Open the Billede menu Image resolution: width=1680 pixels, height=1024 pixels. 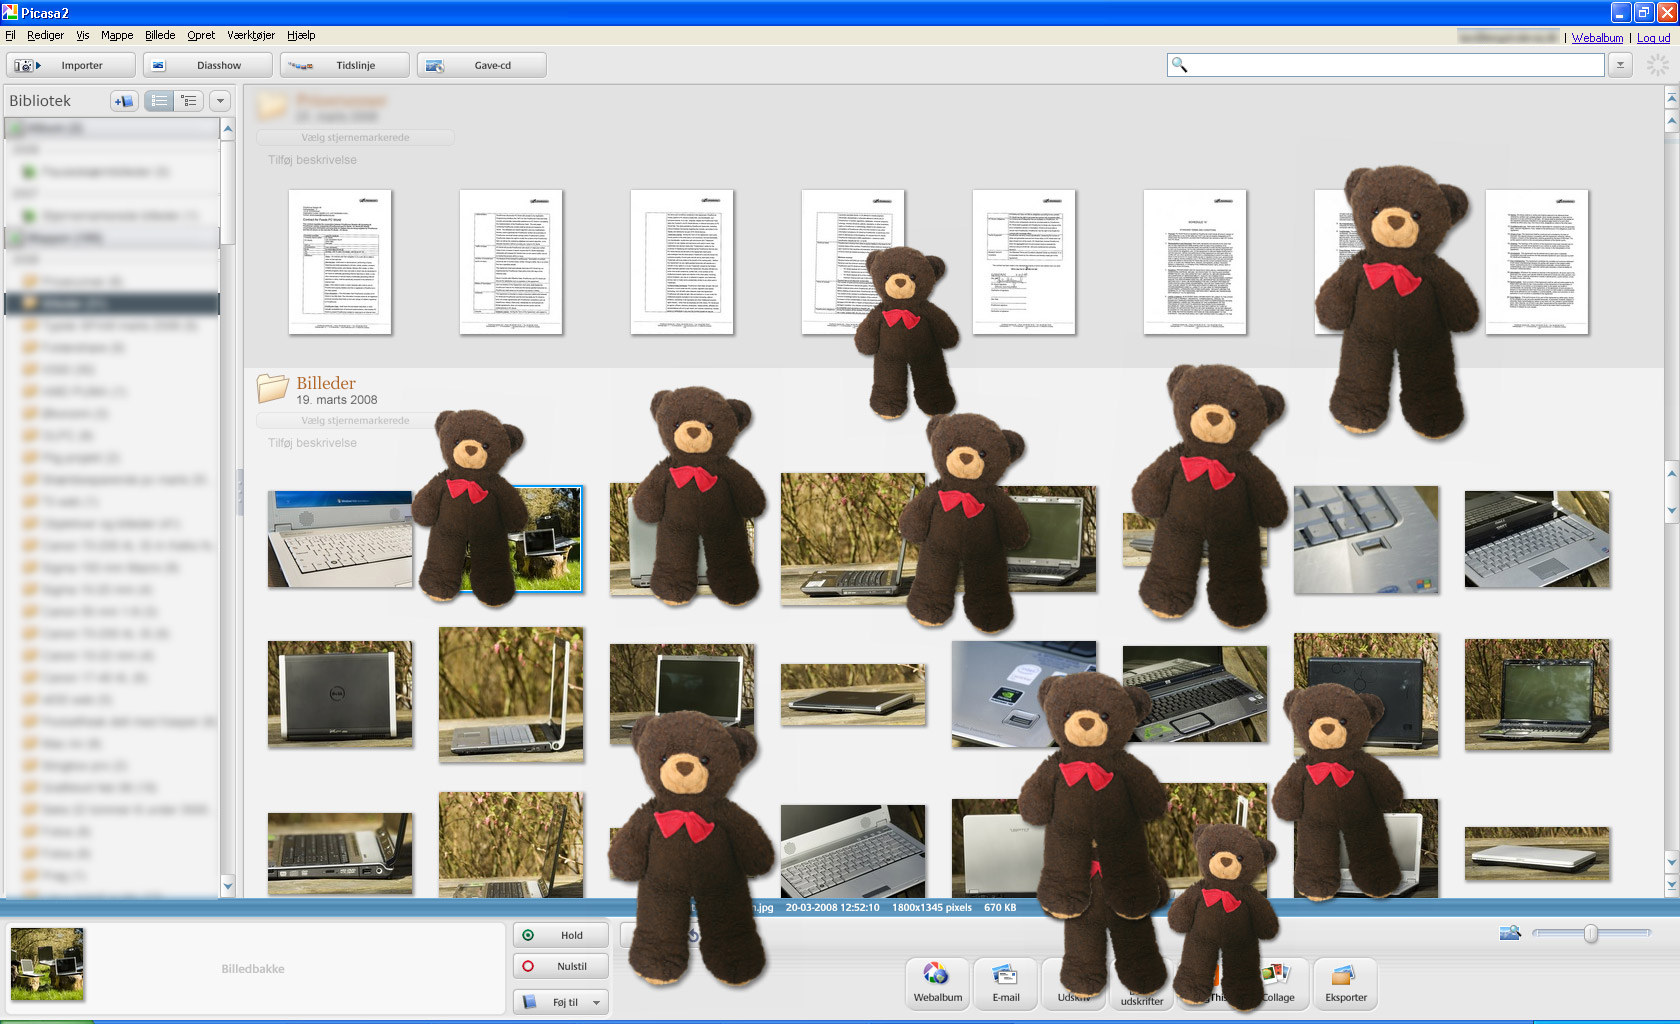160,35
